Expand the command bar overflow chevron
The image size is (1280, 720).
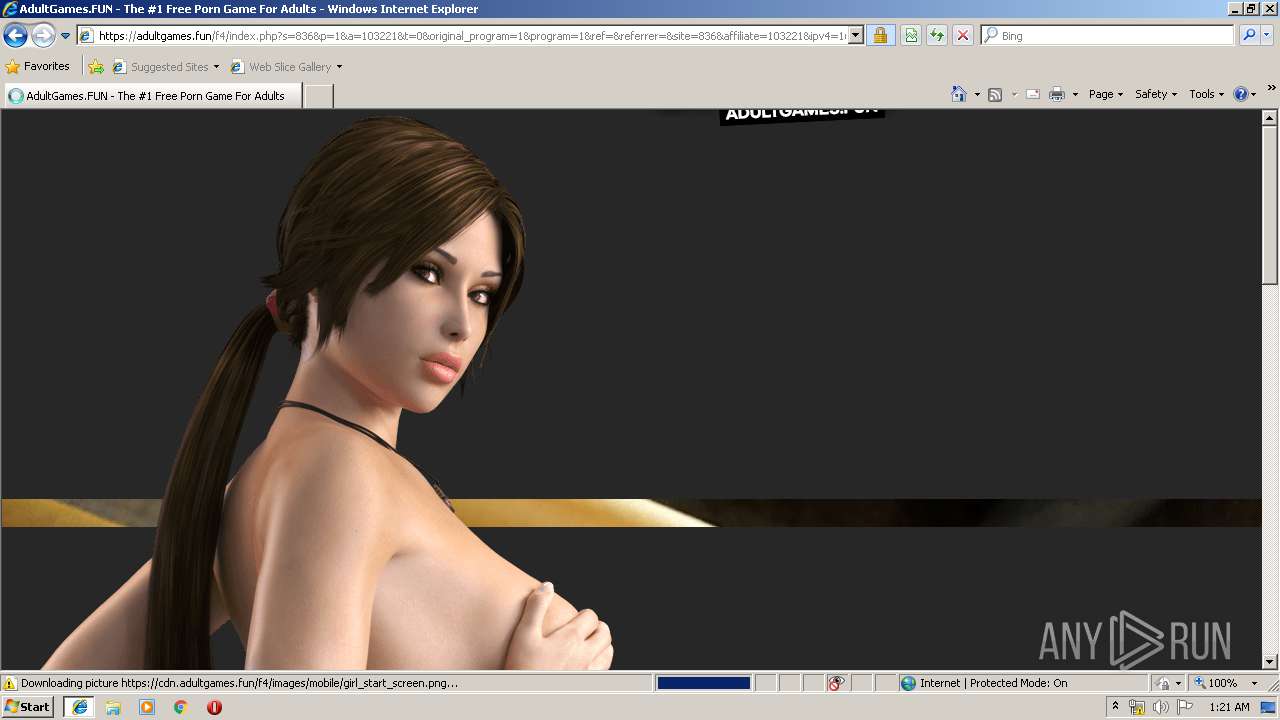1271,88
